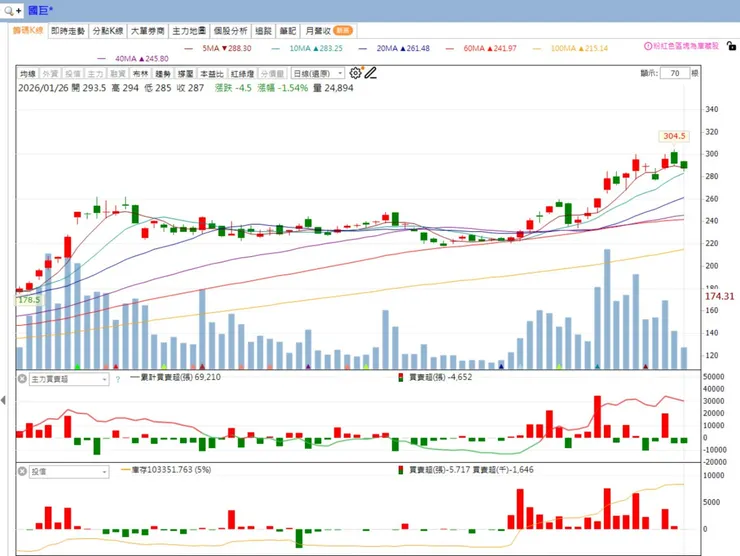Toggle 分價量 overlay button
Viewport: 740px width, 556px height.
pyautogui.click(x=273, y=74)
